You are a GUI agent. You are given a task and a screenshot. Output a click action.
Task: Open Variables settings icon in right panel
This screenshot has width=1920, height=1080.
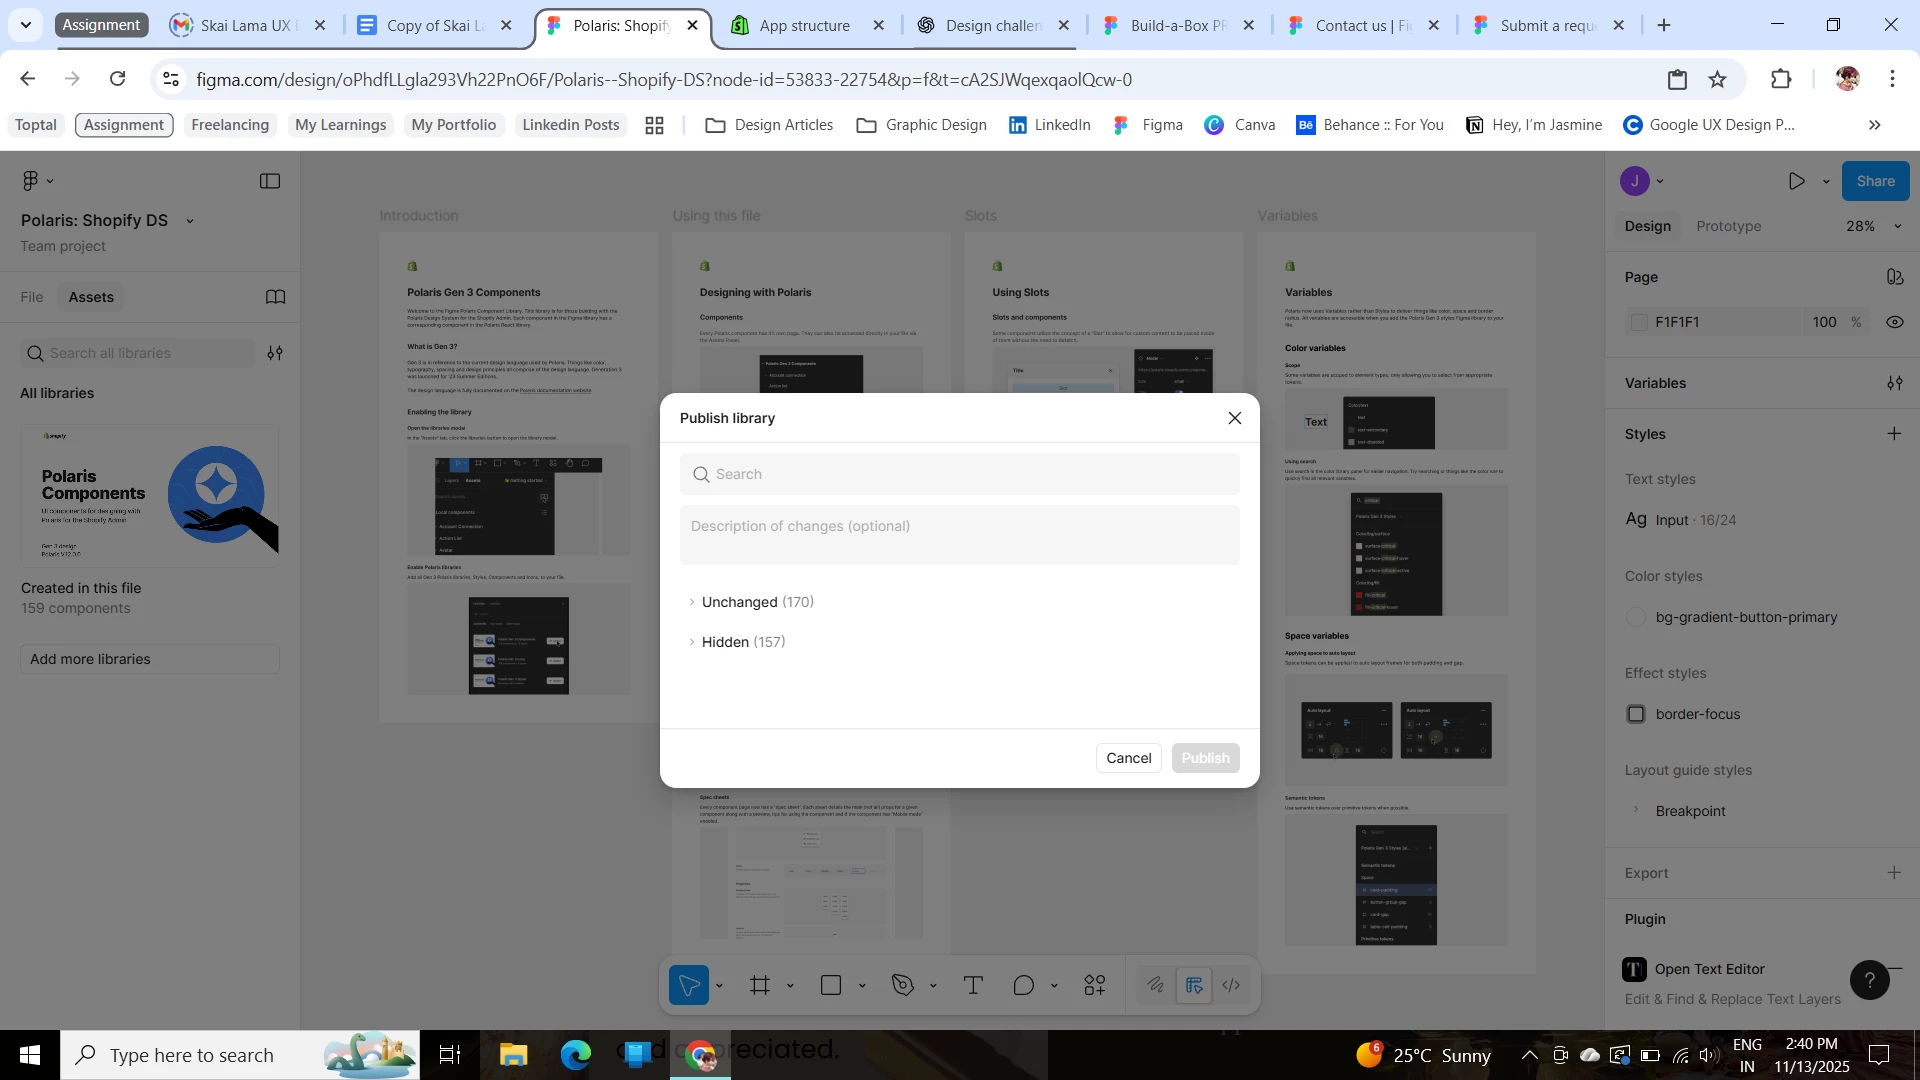click(x=1894, y=383)
